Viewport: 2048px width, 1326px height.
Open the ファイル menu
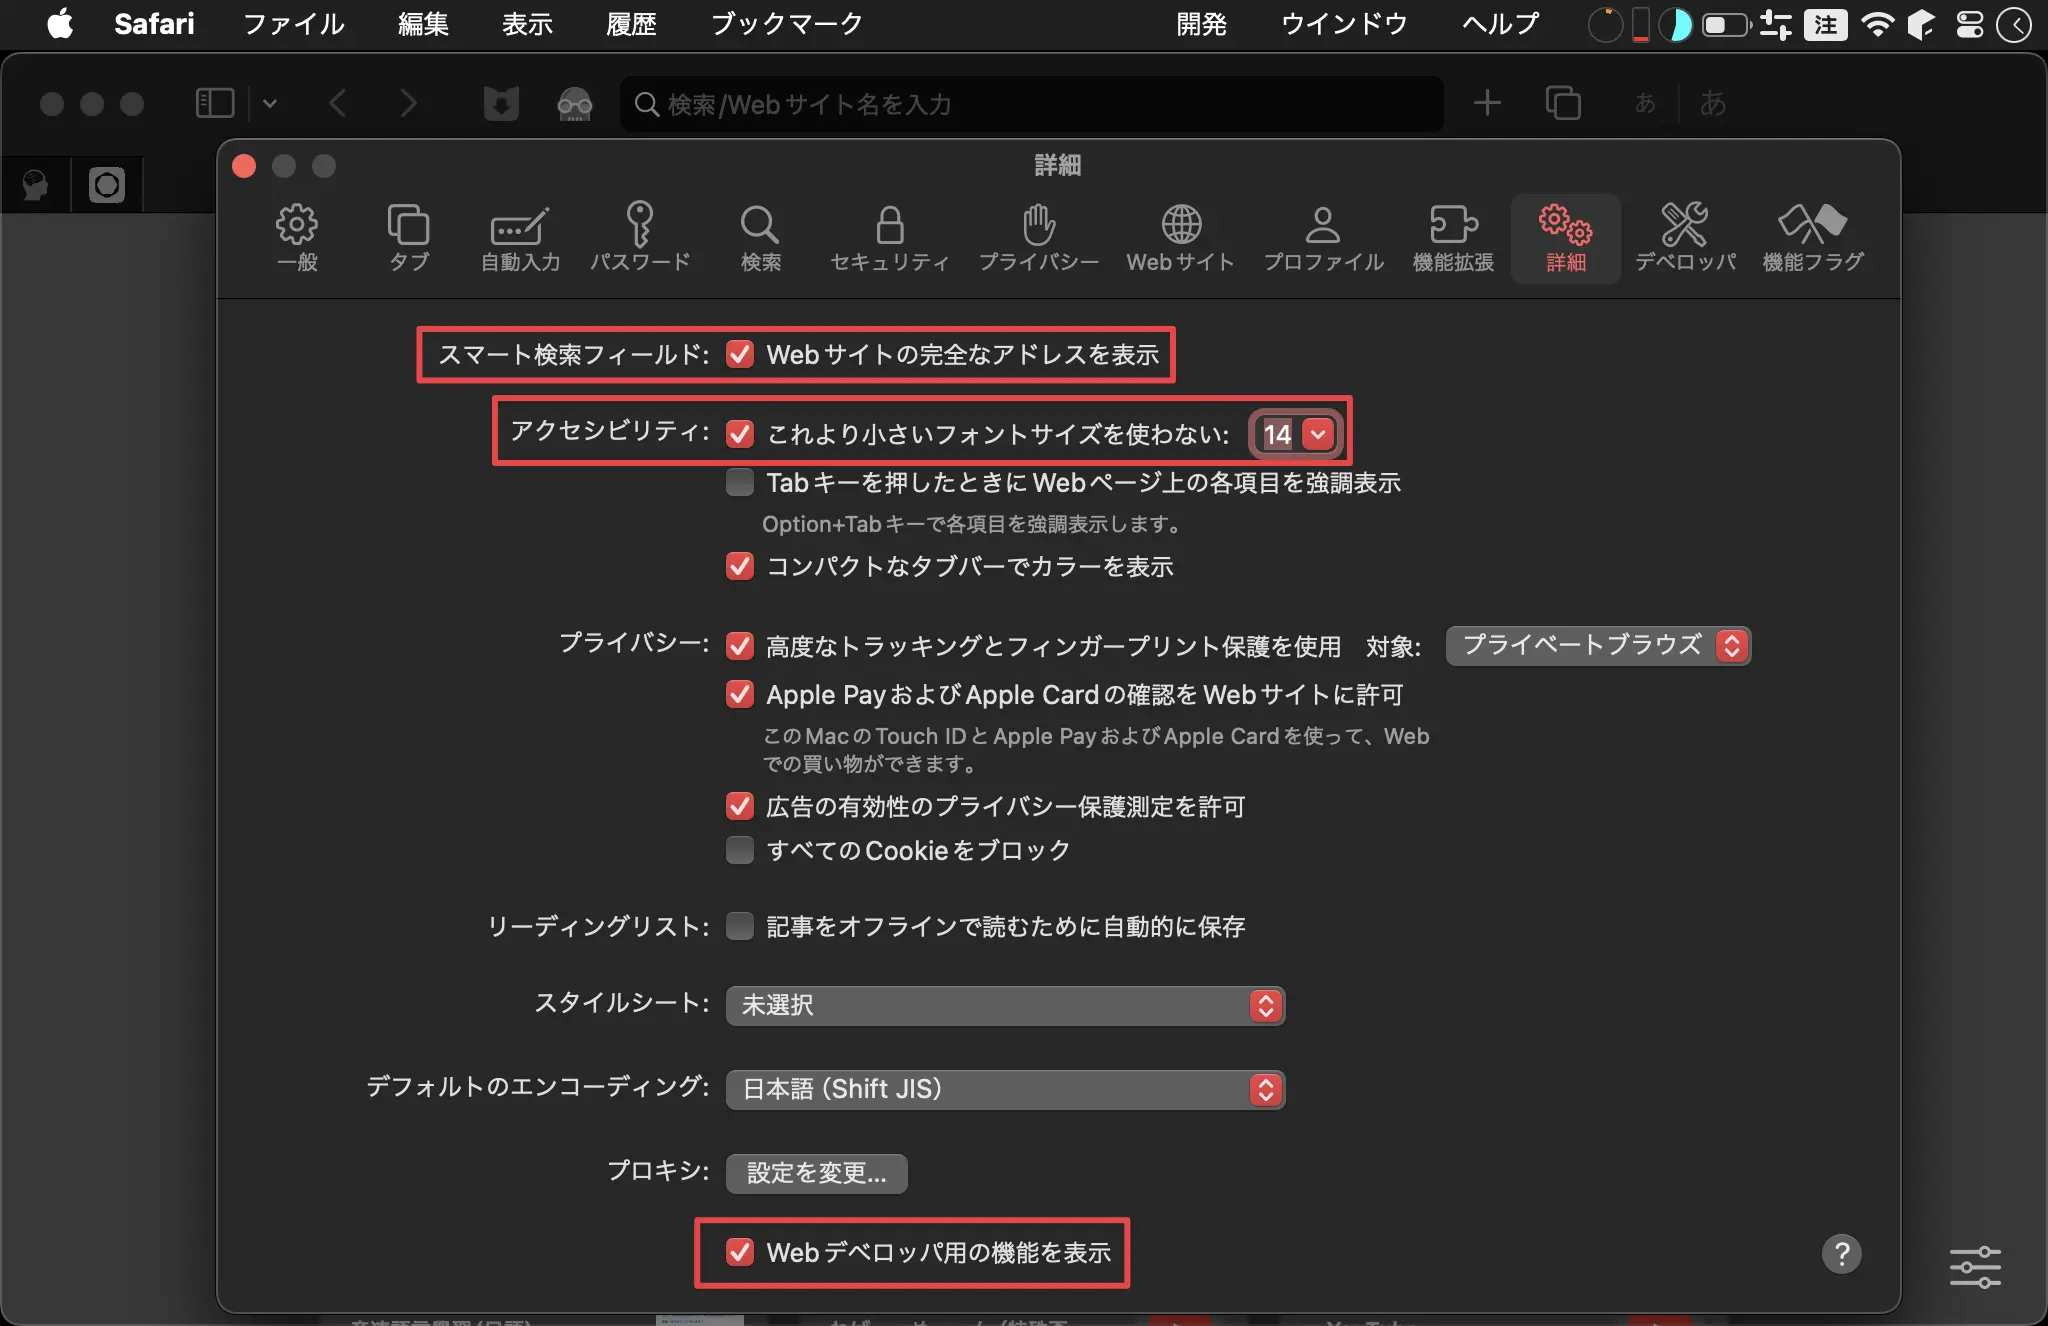coord(294,23)
